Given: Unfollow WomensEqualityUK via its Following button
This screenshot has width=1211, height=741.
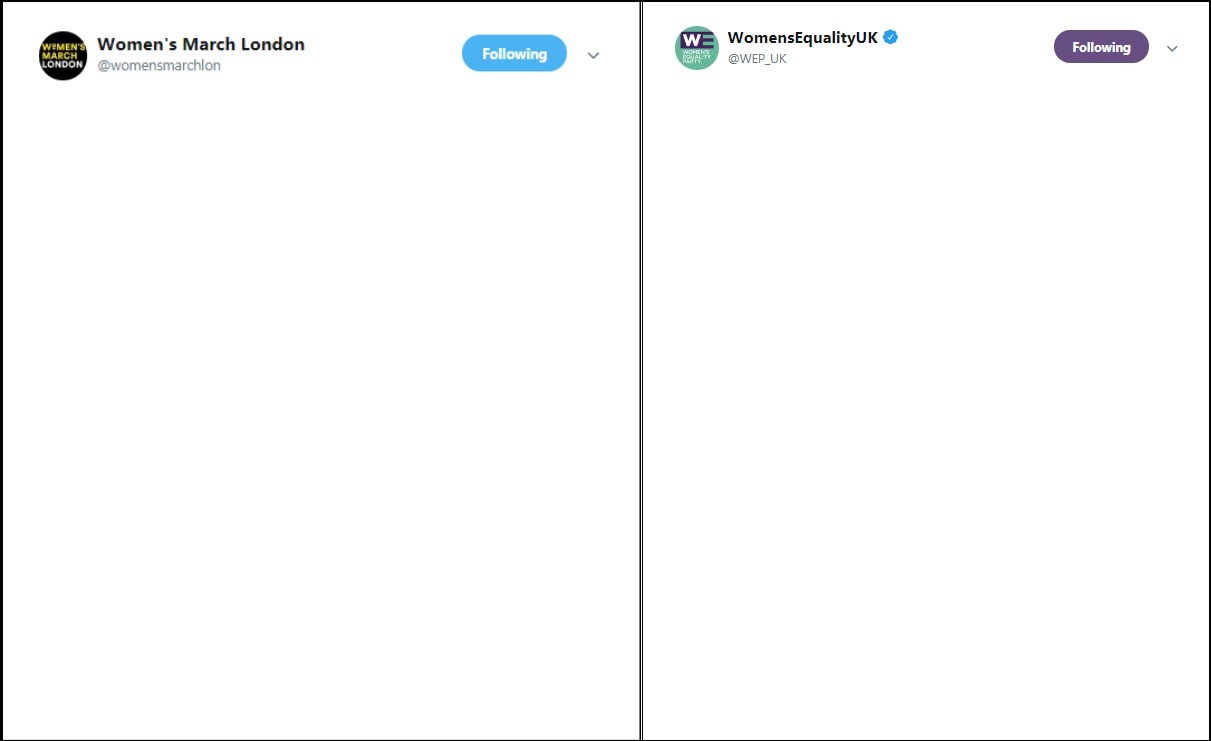Looking at the screenshot, I should coord(1101,46).
